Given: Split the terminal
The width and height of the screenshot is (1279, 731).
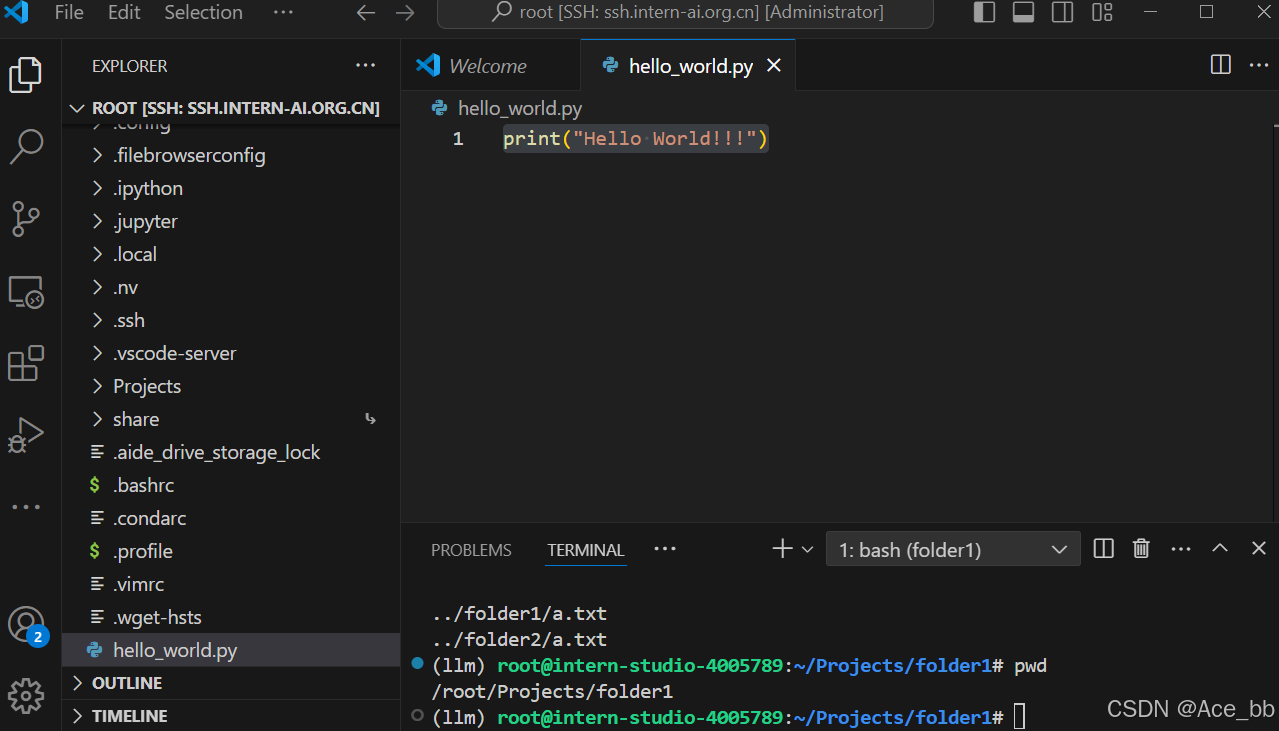Looking at the screenshot, I should point(1104,548).
